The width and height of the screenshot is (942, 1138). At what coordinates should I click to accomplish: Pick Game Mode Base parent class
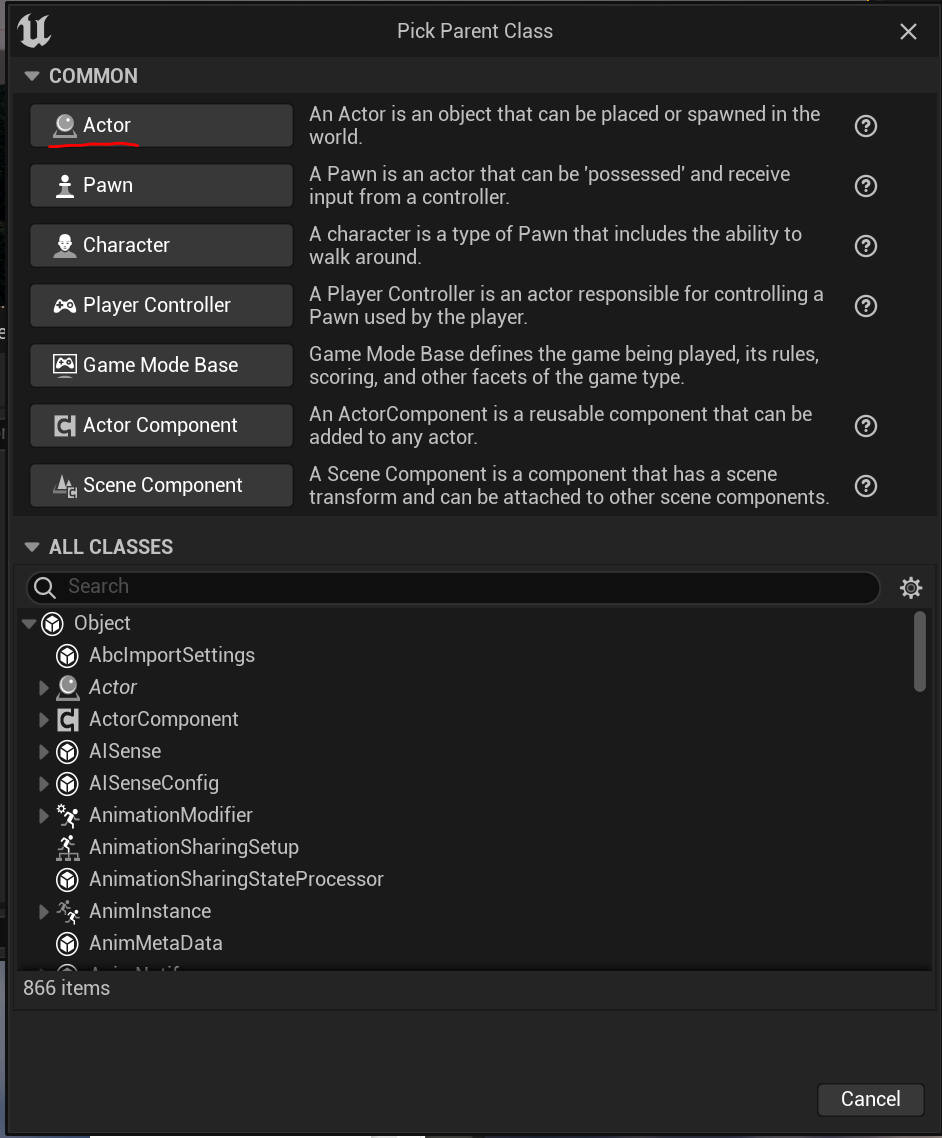point(161,365)
